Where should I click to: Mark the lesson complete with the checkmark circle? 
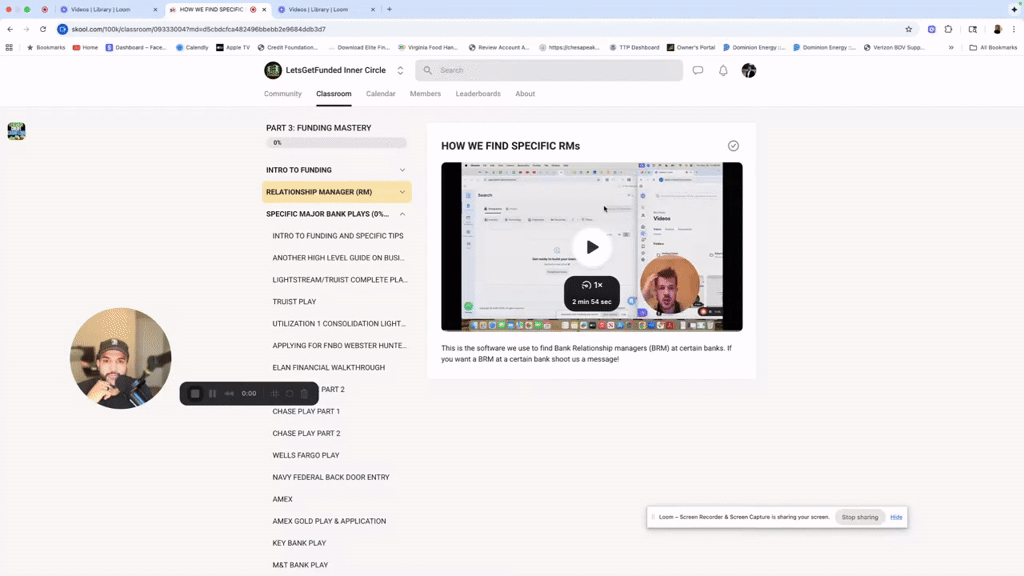pos(733,146)
